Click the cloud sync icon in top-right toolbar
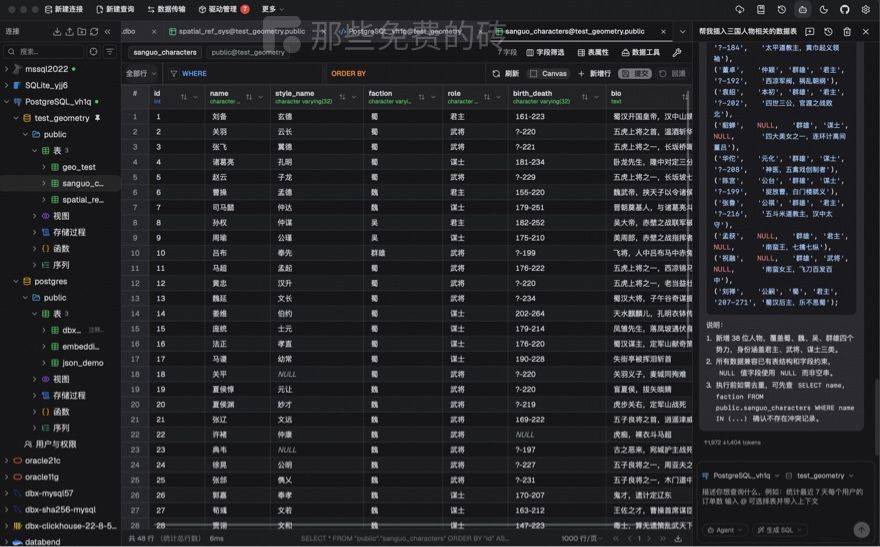The image size is (880, 547). click(x=740, y=9)
